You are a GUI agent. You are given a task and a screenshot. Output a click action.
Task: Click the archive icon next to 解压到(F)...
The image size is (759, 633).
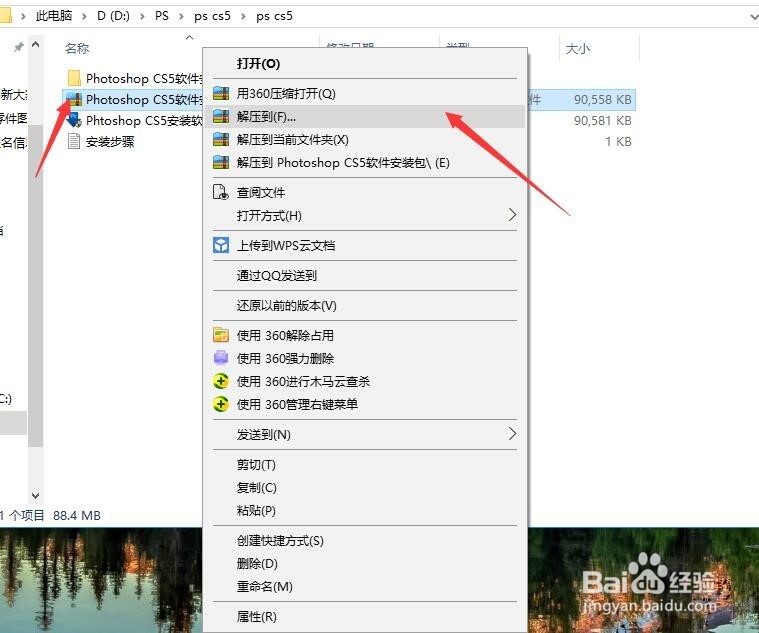coord(221,117)
